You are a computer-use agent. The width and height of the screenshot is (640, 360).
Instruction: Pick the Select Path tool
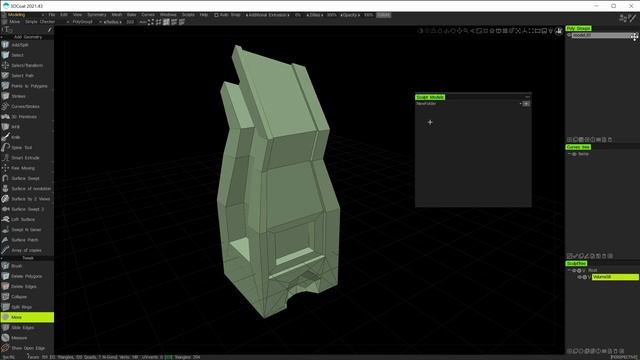coord(27,76)
